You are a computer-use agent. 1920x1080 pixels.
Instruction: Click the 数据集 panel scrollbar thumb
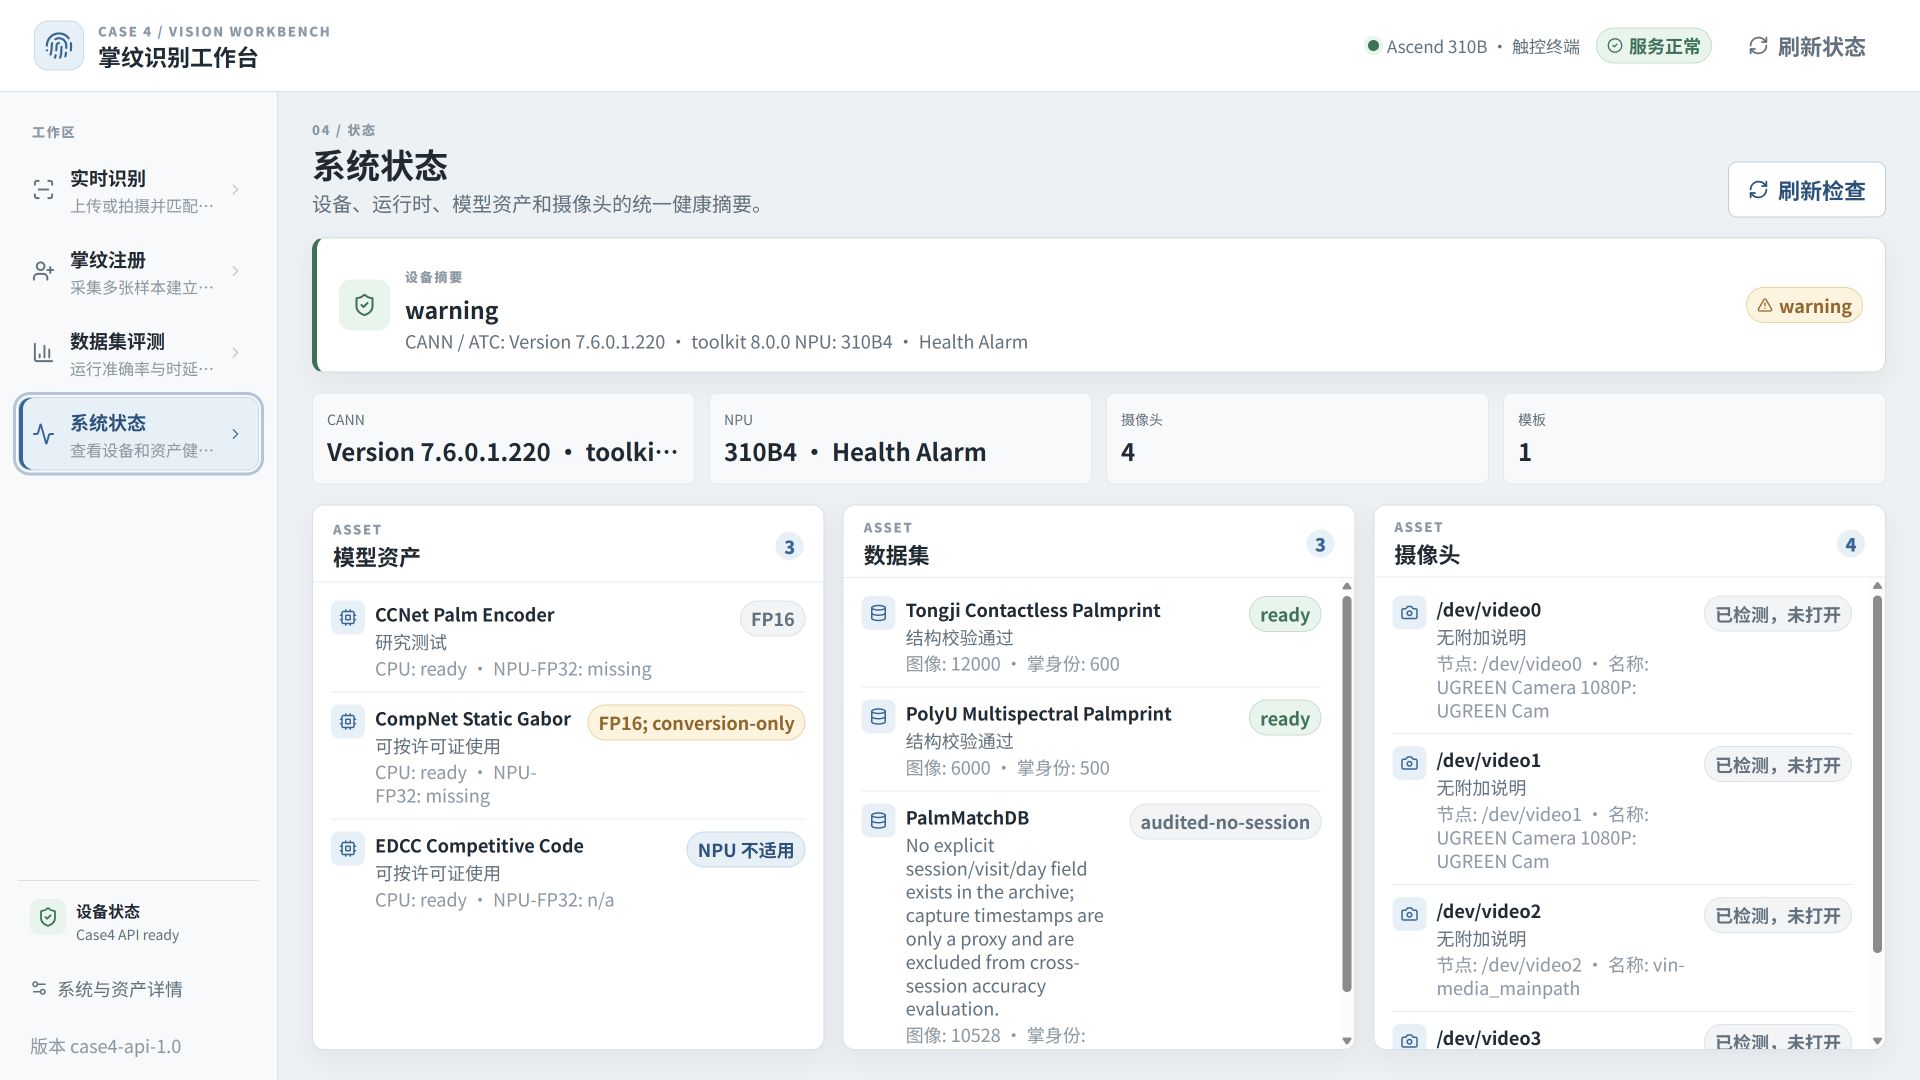1347,793
